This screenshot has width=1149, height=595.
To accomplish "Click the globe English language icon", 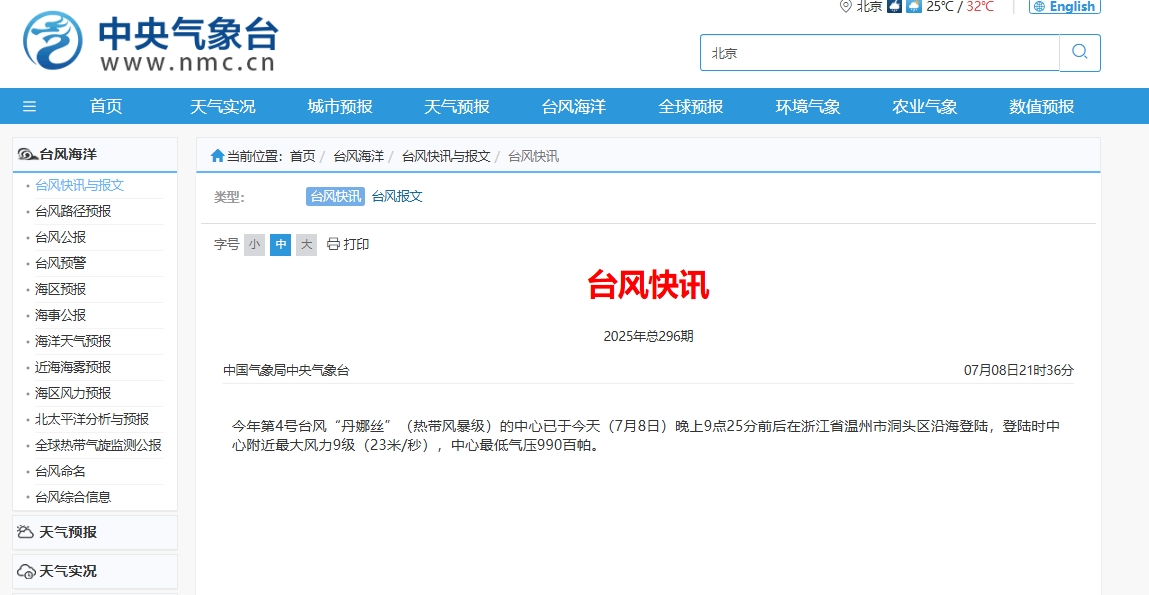I will click(x=1039, y=7).
